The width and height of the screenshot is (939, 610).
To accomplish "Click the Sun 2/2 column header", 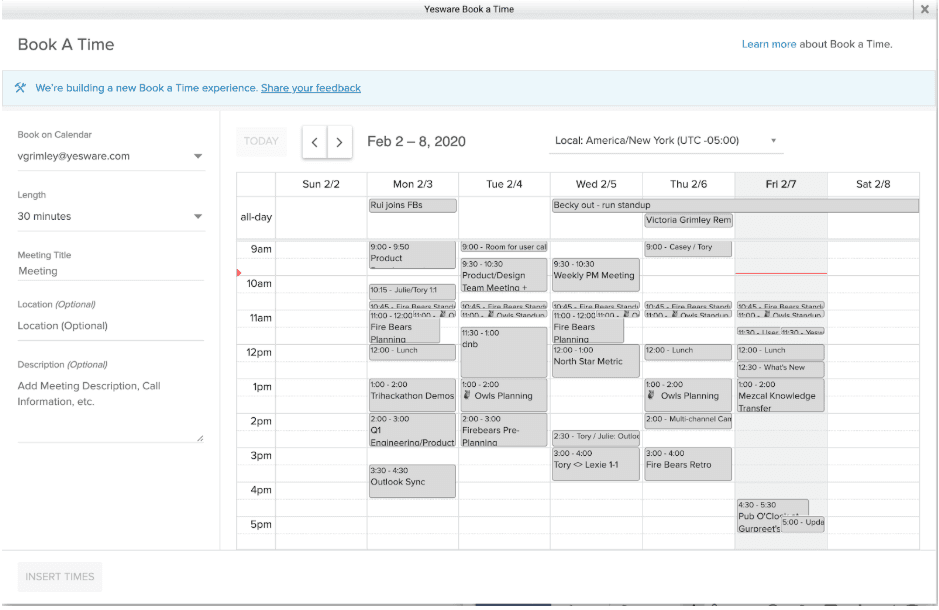I will pos(321,184).
